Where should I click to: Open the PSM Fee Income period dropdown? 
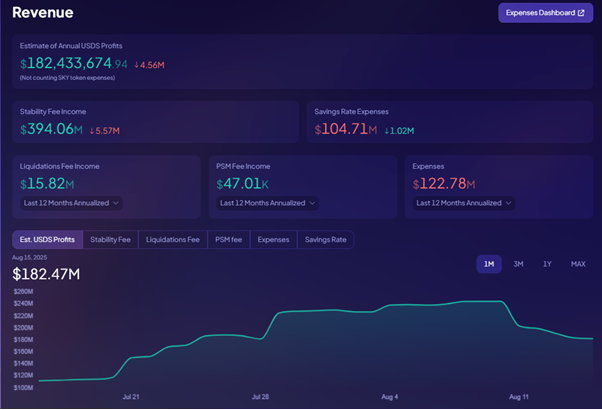tap(268, 203)
